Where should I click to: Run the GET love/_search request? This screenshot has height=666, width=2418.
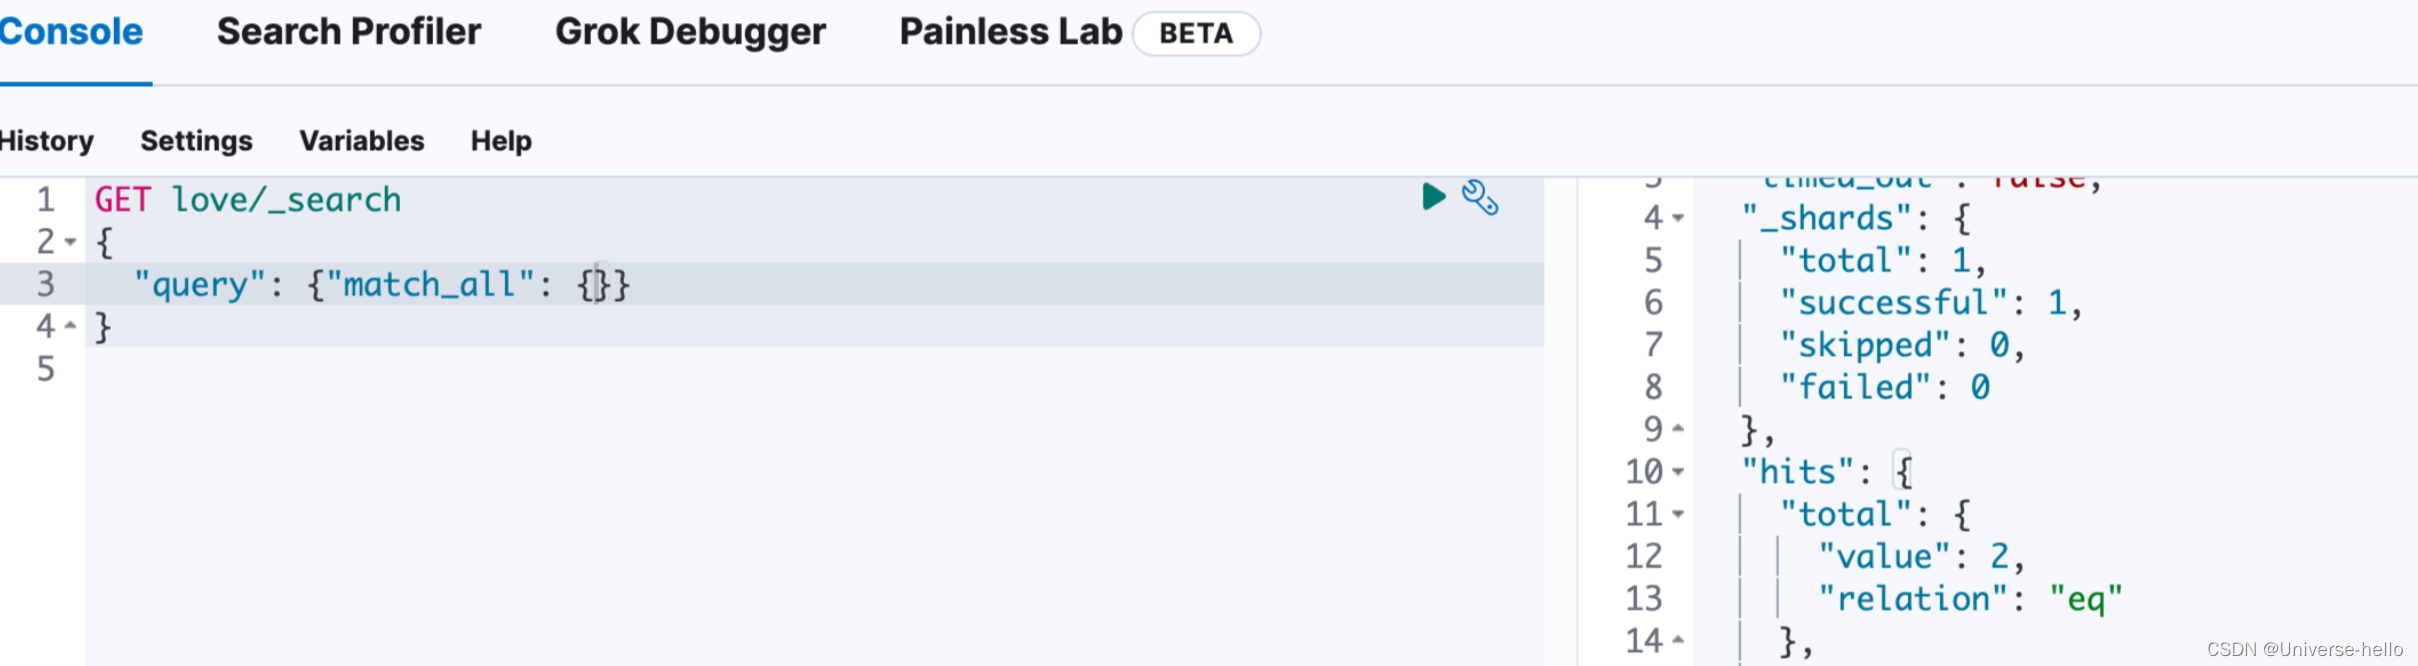point(1433,196)
